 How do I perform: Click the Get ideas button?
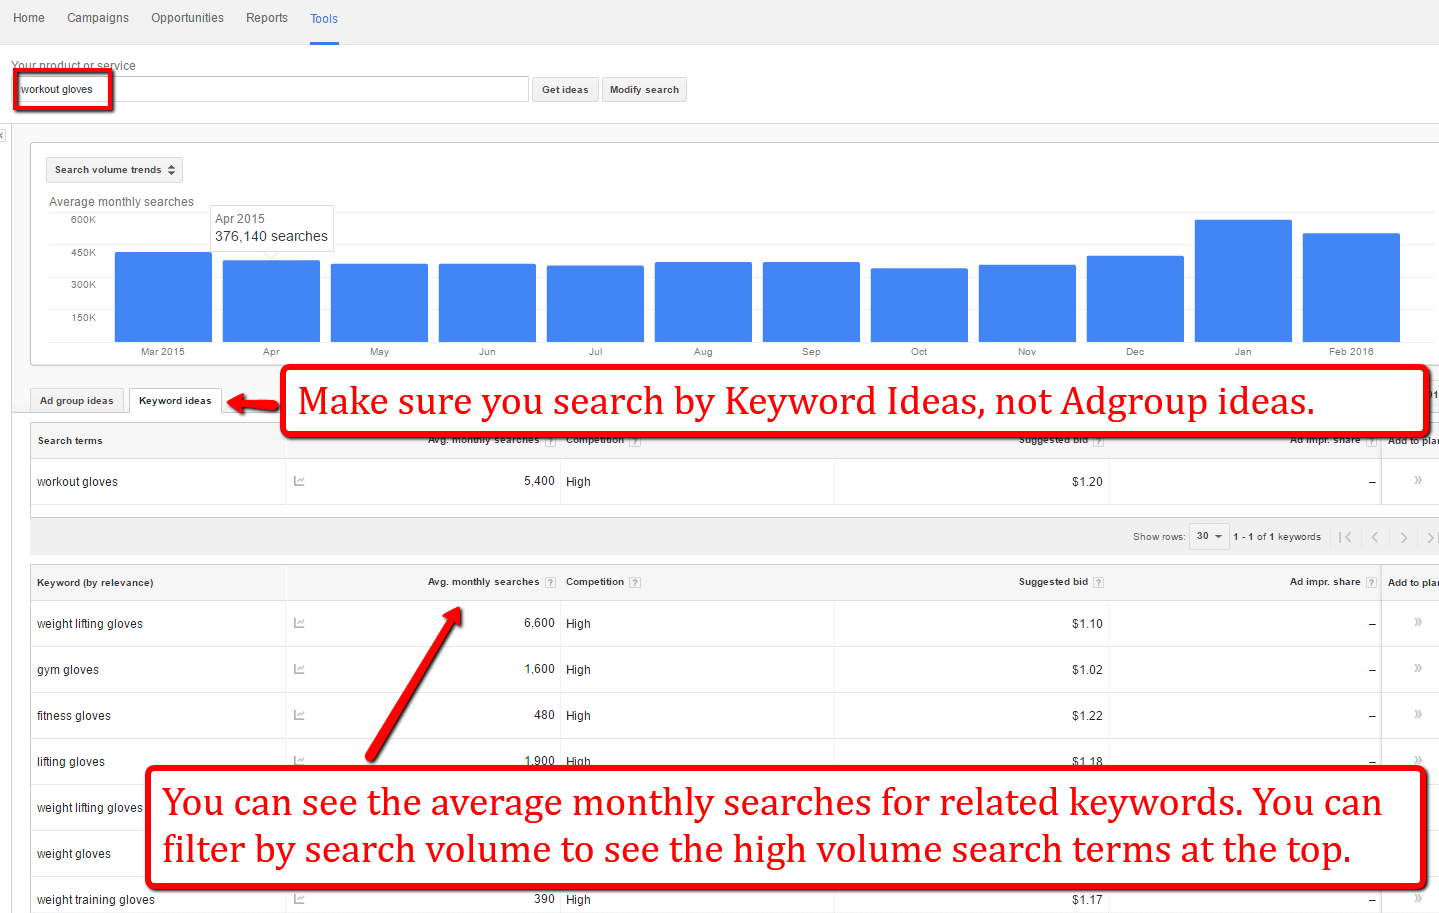(564, 89)
